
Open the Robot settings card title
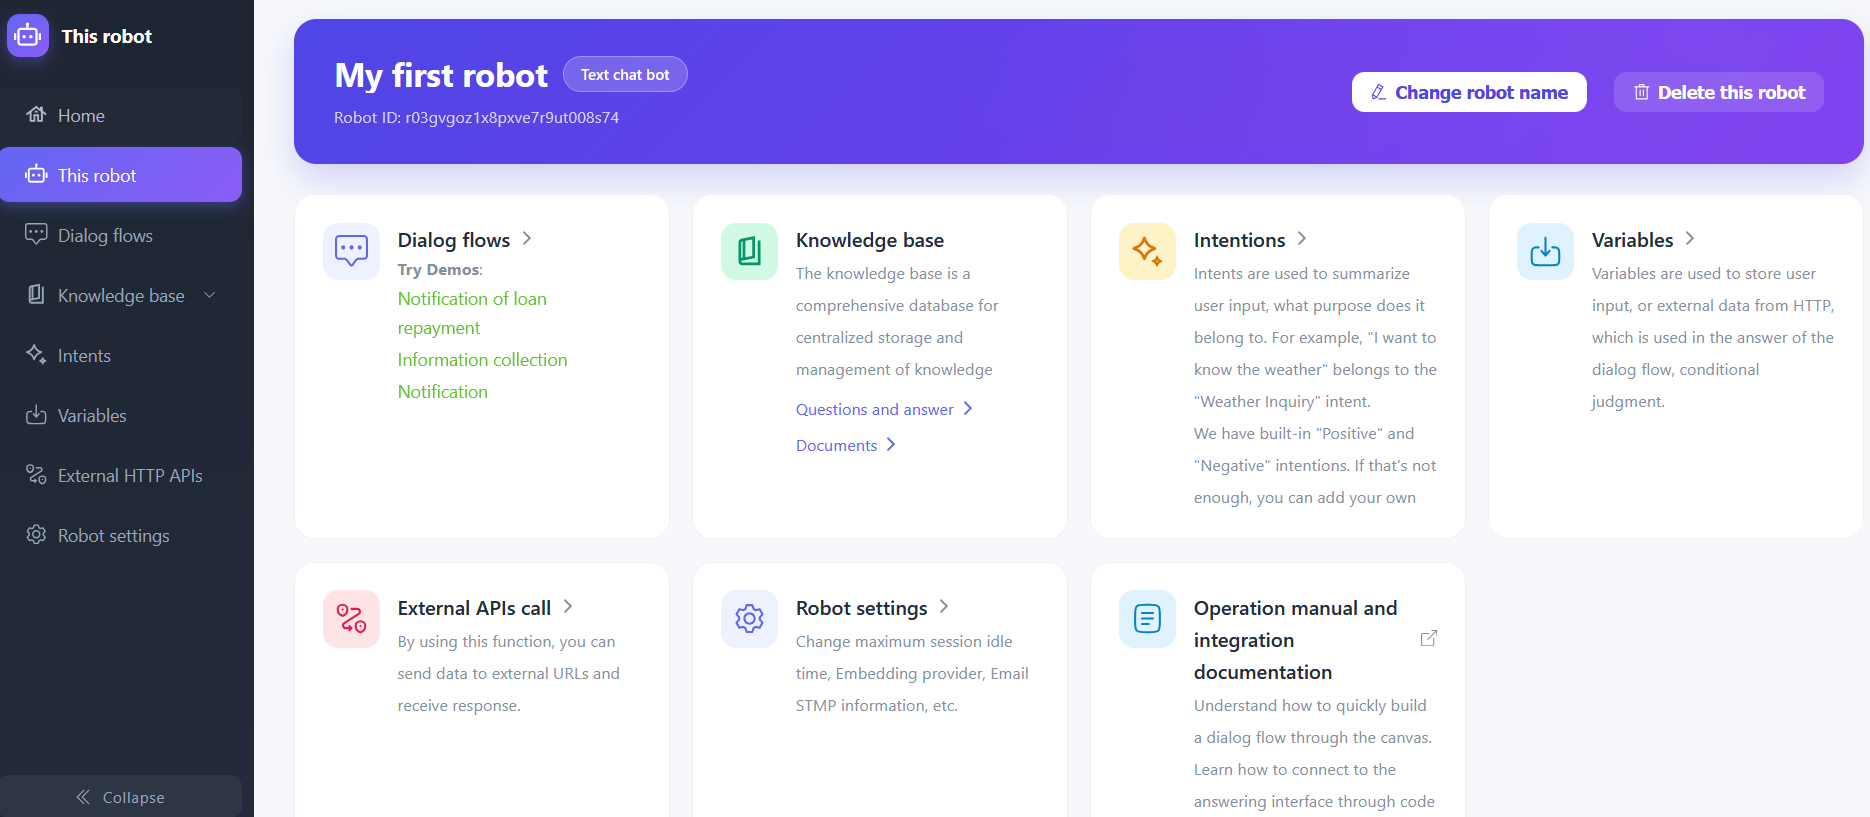point(861,608)
